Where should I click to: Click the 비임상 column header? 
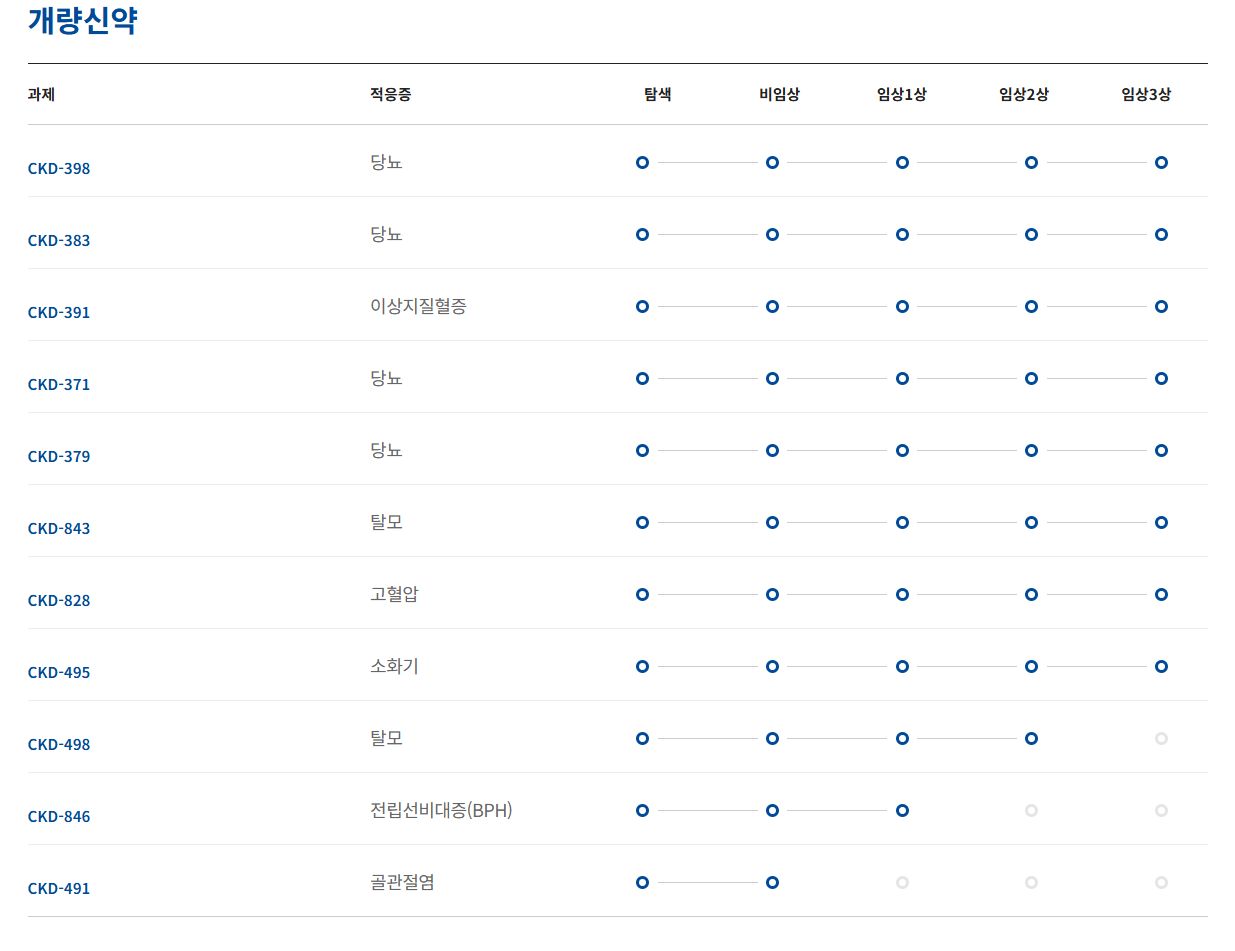[779, 94]
